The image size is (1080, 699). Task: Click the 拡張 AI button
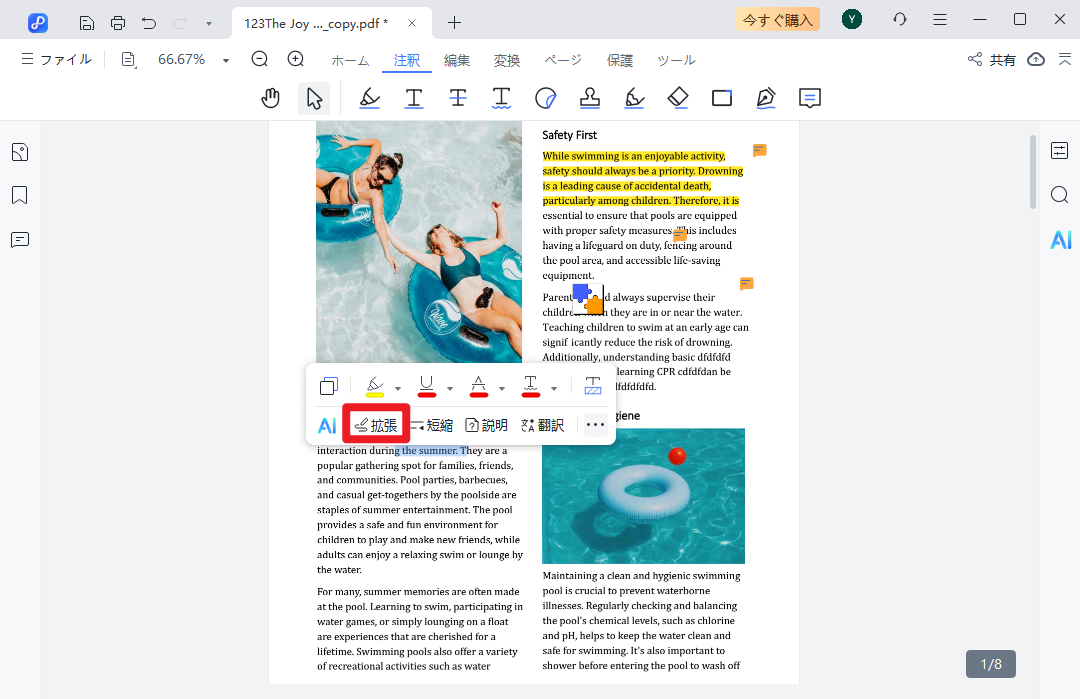376,425
